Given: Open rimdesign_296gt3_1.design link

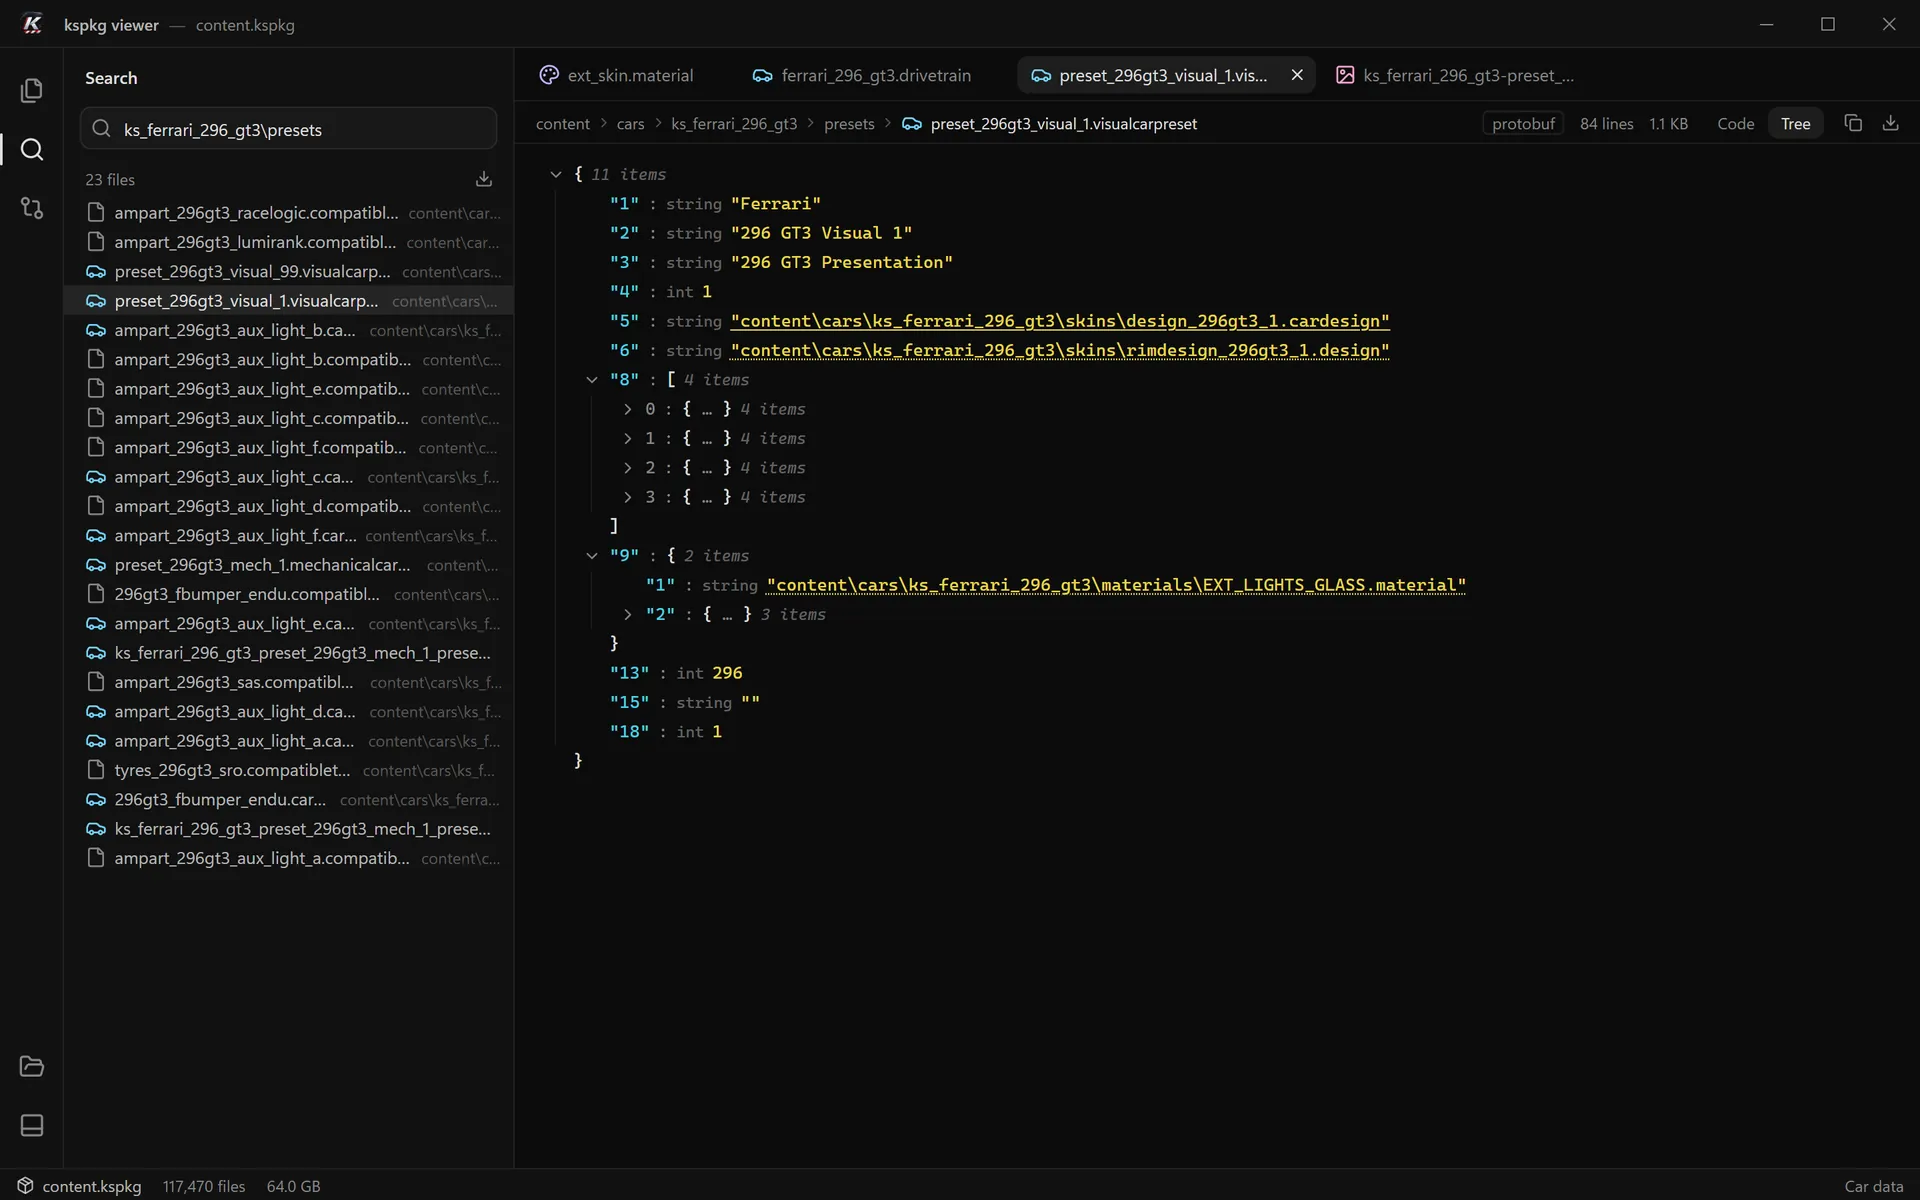Looking at the screenshot, I should [1060, 350].
